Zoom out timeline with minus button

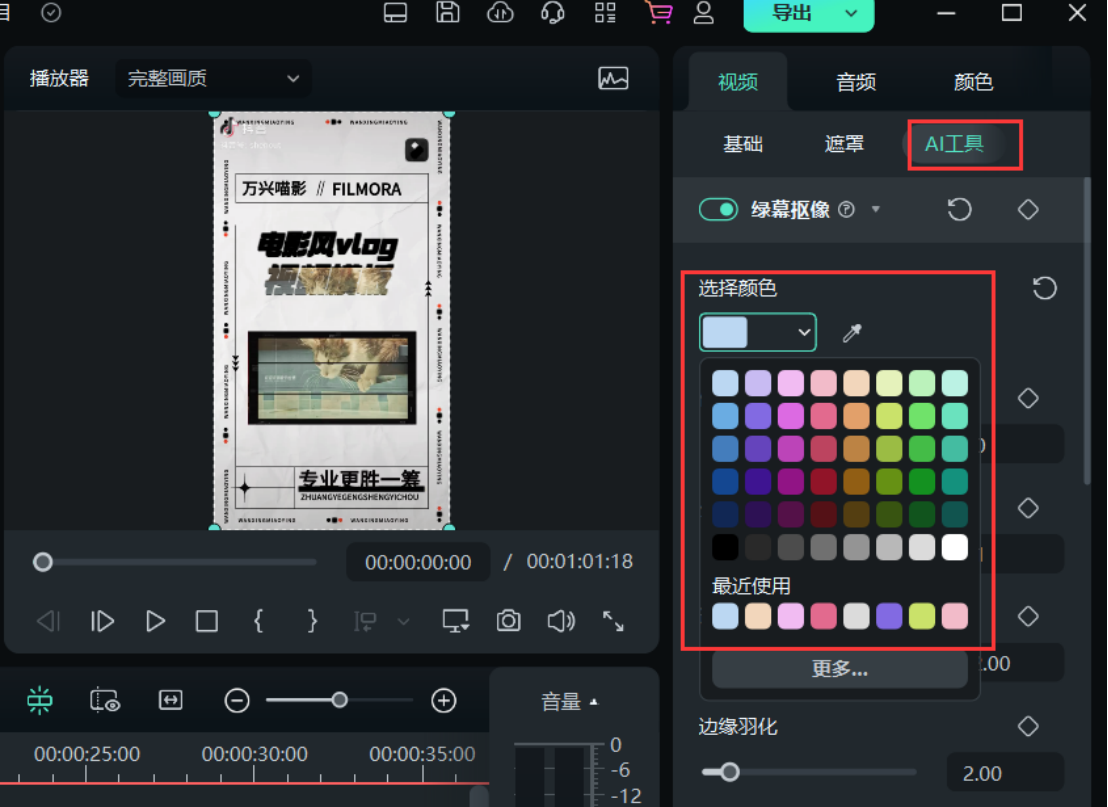pos(237,701)
